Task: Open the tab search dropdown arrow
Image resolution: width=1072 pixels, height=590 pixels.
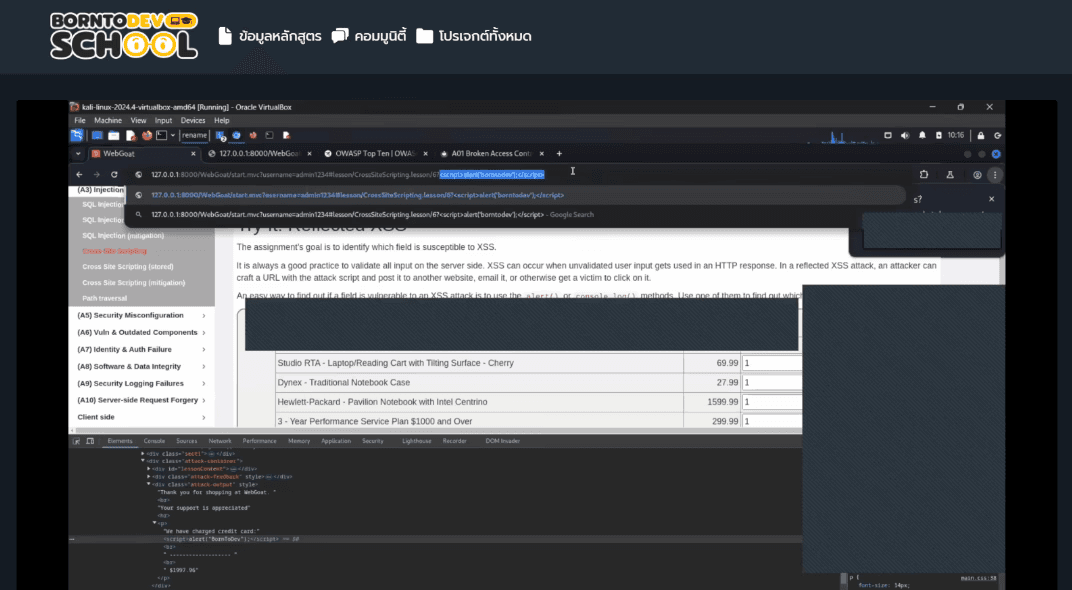Action: tap(78, 154)
